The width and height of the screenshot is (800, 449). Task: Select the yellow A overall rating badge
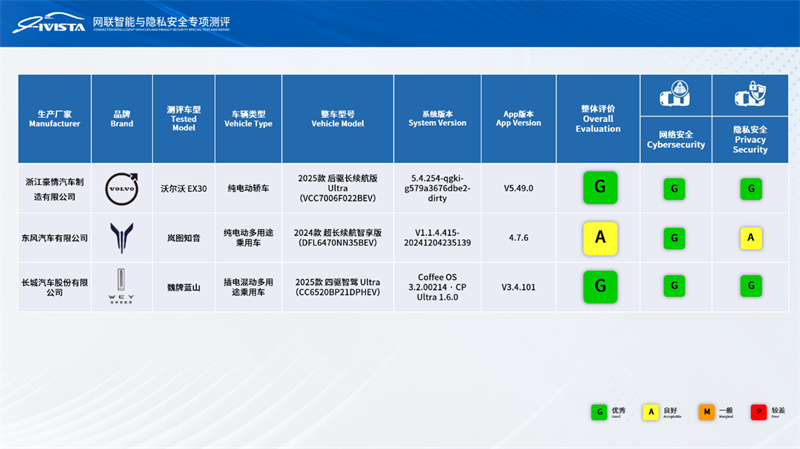[x=600, y=237]
